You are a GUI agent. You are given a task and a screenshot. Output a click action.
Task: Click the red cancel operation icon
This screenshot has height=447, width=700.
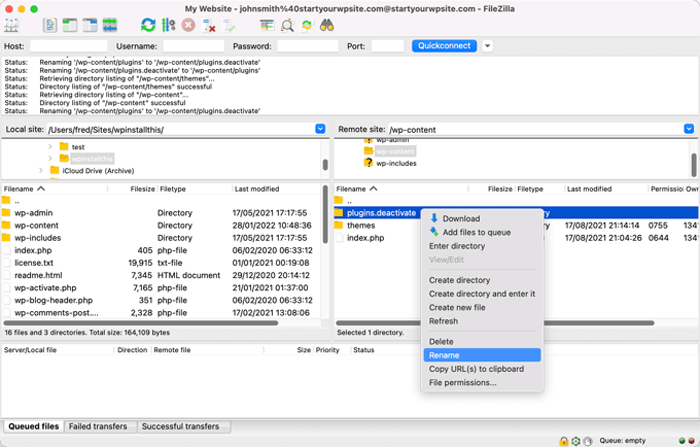188,25
